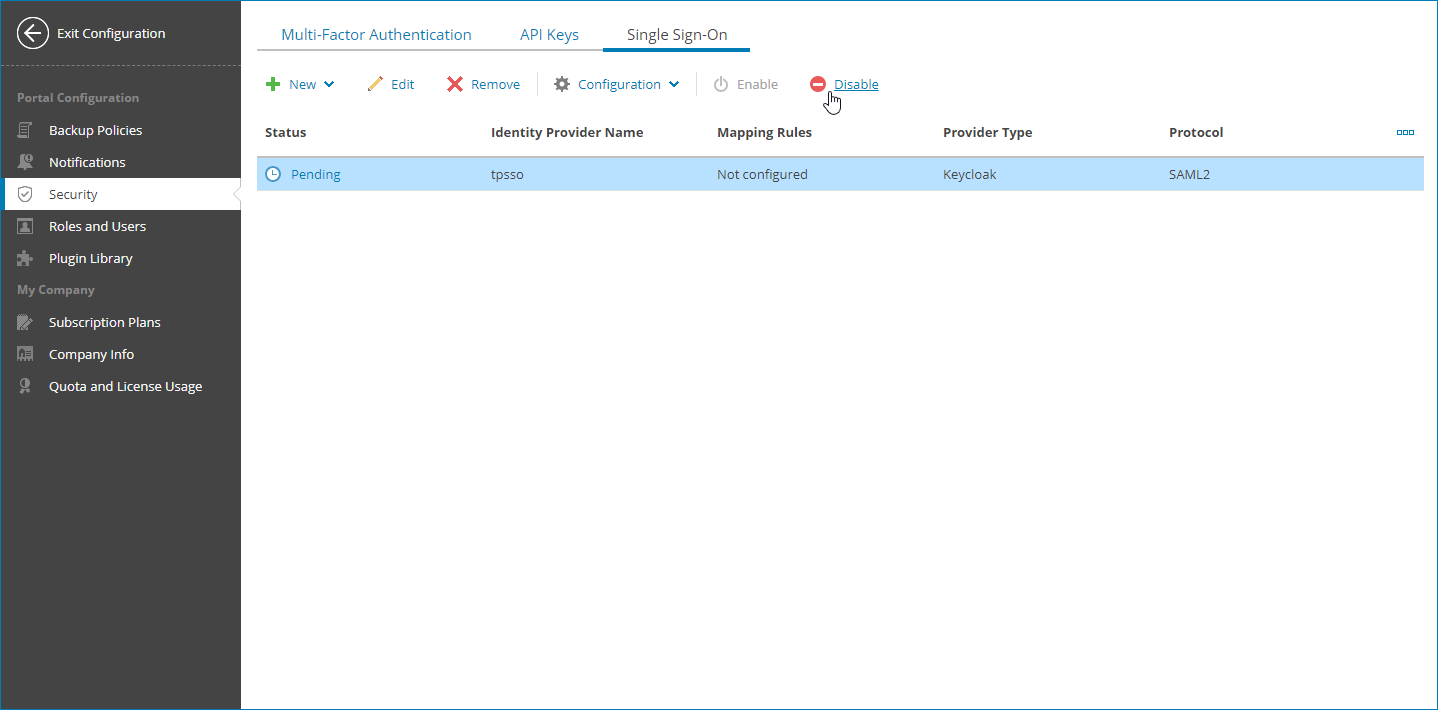Click the Plugin Library puzzle icon
Viewport: 1438px width, 710px height.
coord(26,258)
